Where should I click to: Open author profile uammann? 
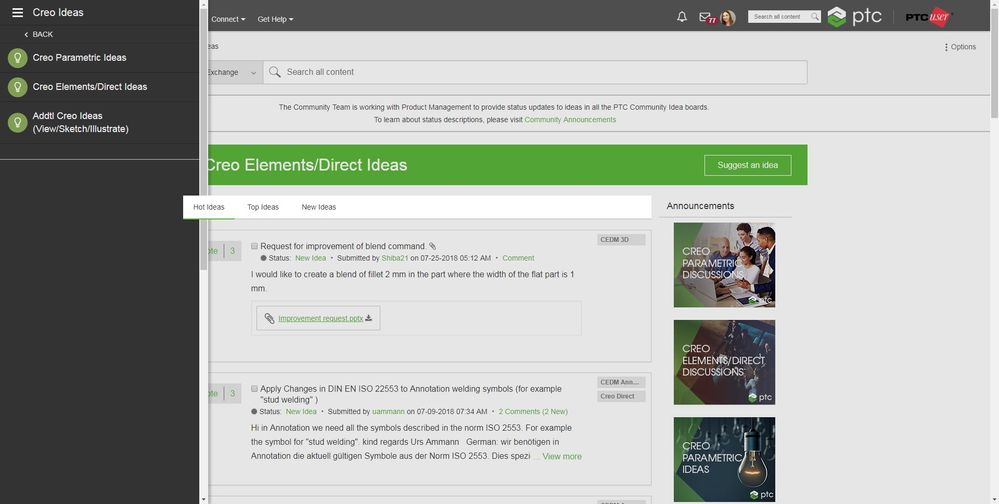[388, 412]
